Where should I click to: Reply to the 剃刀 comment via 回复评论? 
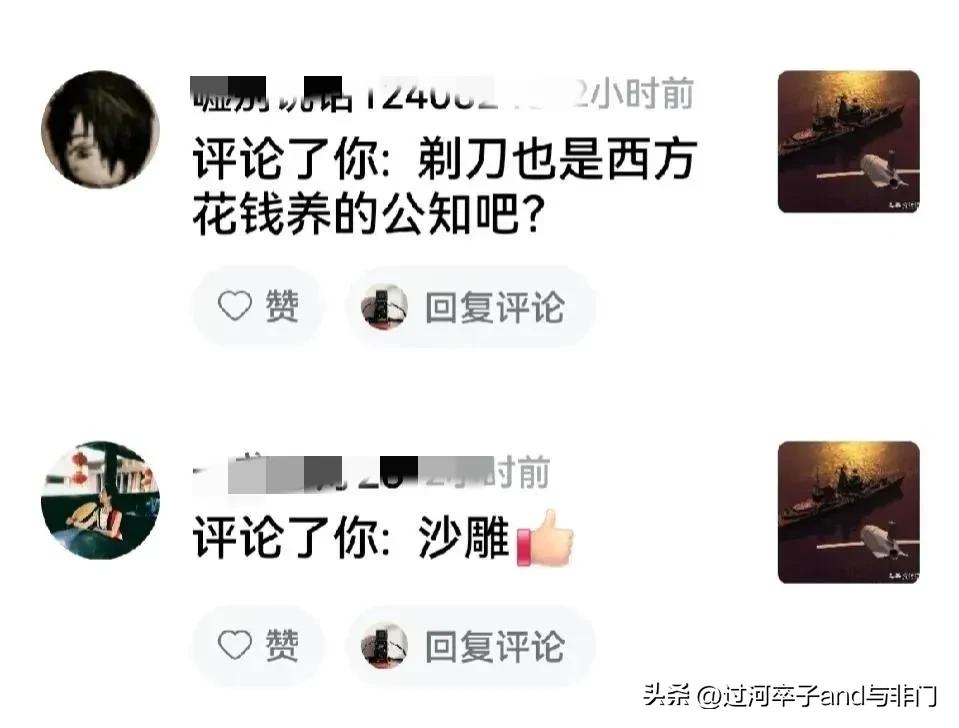471,306
